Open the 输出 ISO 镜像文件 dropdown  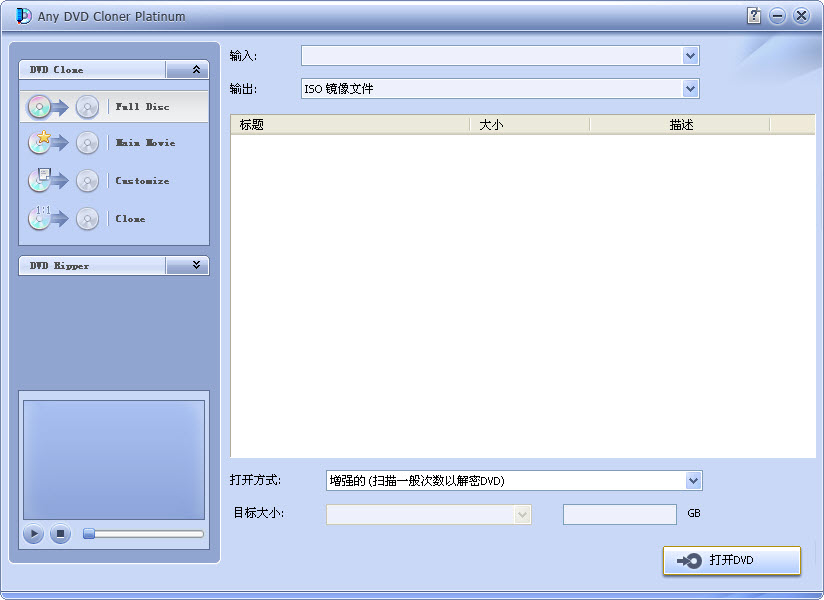coord(691,89)
